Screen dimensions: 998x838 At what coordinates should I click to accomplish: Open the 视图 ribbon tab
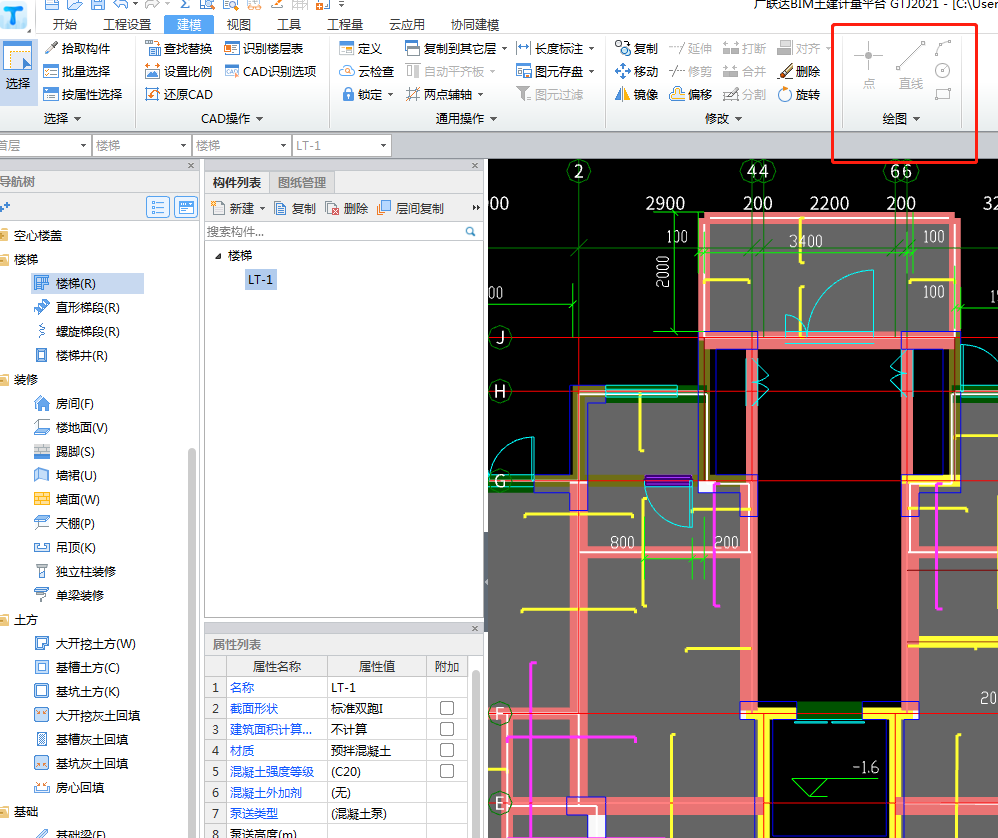[239, 25]
